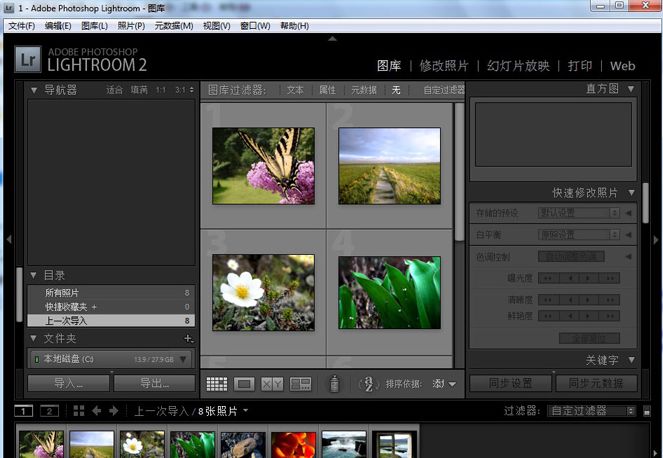Select 无 to disable library filter
This screenshot has width=663, height=458.
396,90
